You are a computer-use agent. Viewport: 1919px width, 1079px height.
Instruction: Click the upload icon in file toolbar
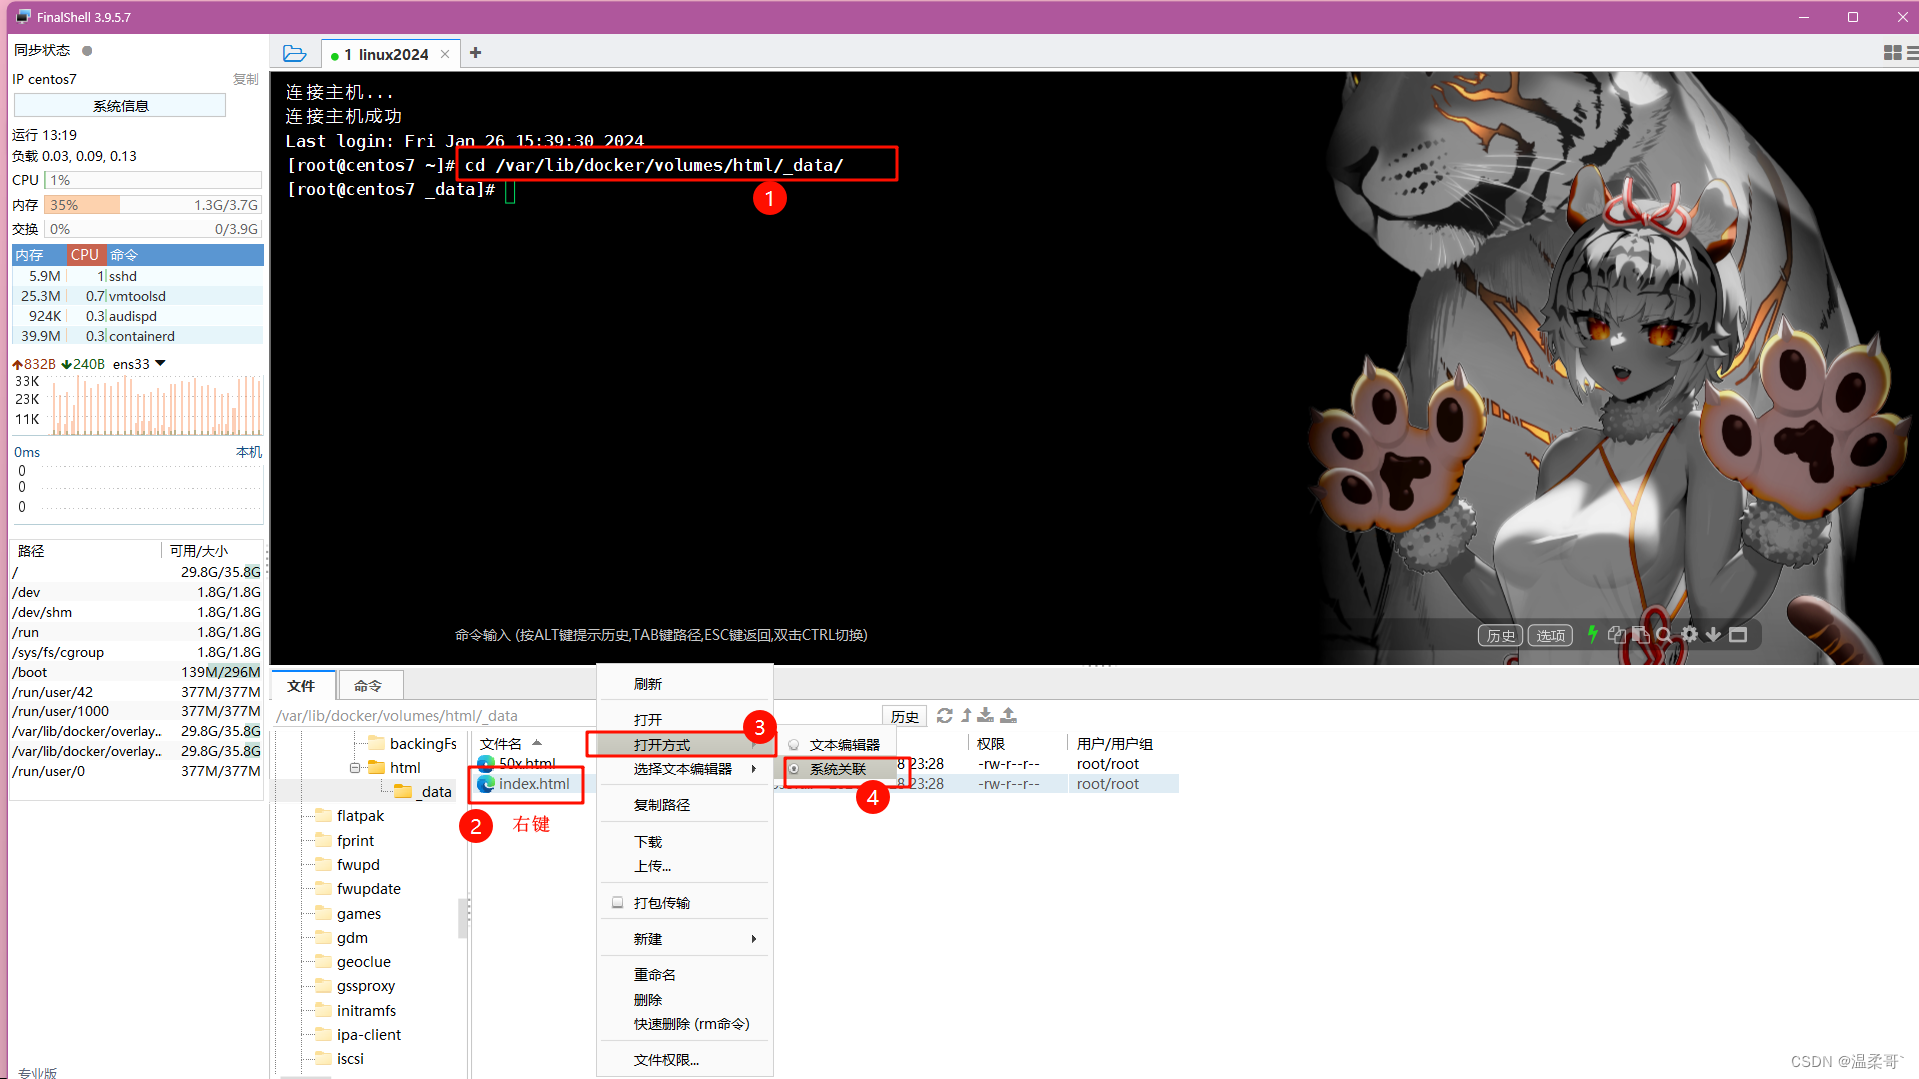point(1008,715)
